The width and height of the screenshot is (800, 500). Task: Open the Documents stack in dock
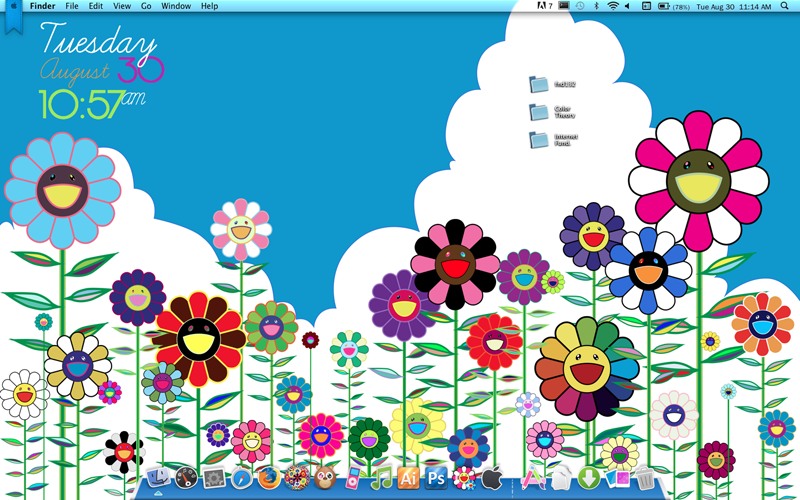point(562,478)
